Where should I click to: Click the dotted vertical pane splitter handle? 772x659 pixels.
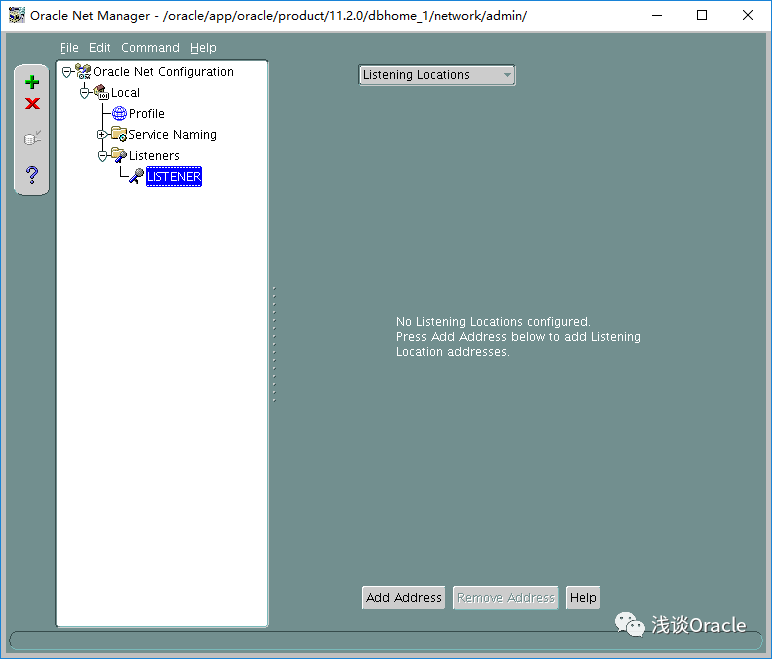coord(274,344)
